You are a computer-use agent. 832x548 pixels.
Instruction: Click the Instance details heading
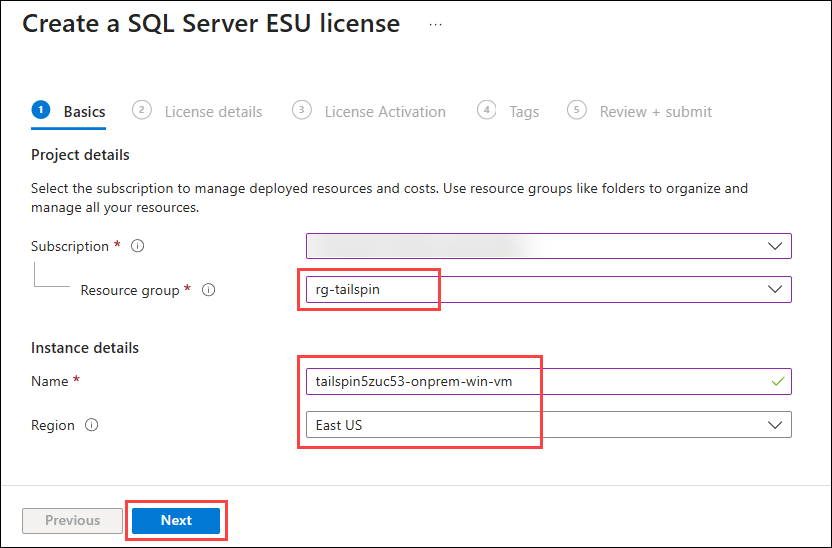(x=85, y=347)
